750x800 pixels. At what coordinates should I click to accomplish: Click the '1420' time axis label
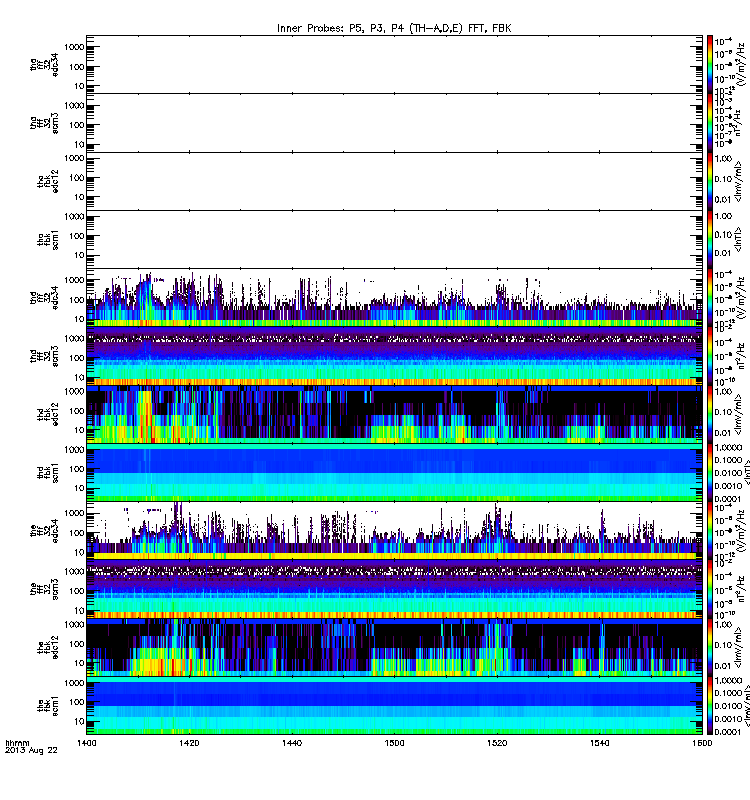click(x=189, y=743)
